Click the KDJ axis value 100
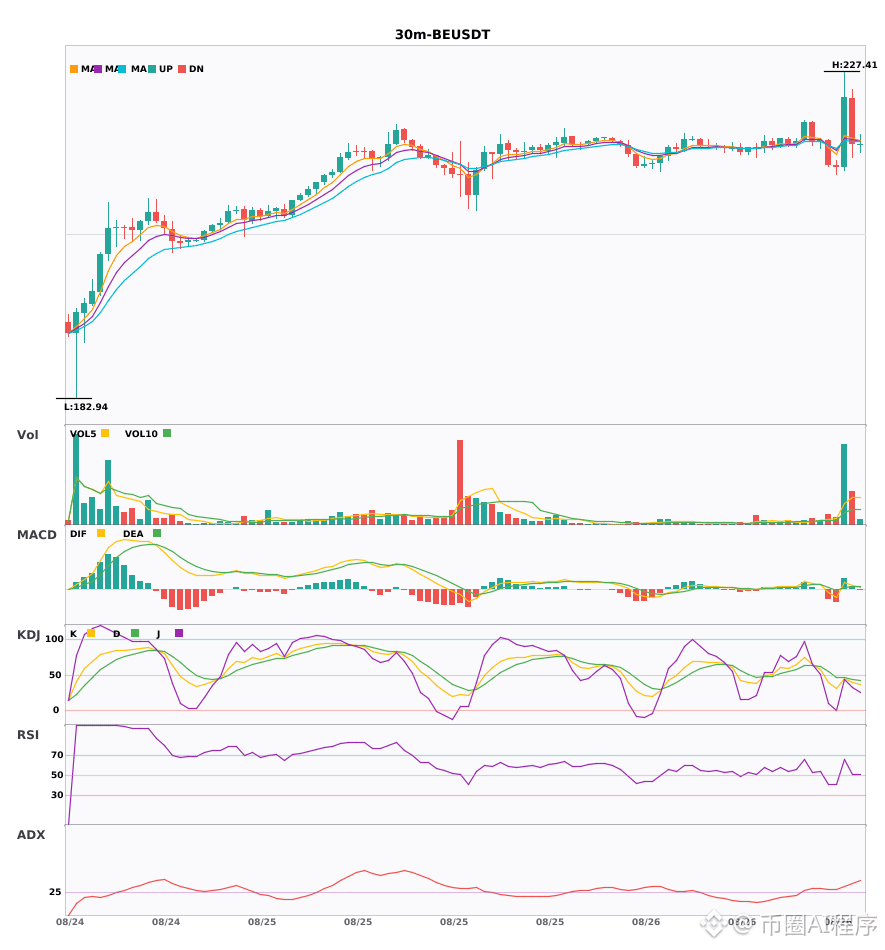 point(55,639)
